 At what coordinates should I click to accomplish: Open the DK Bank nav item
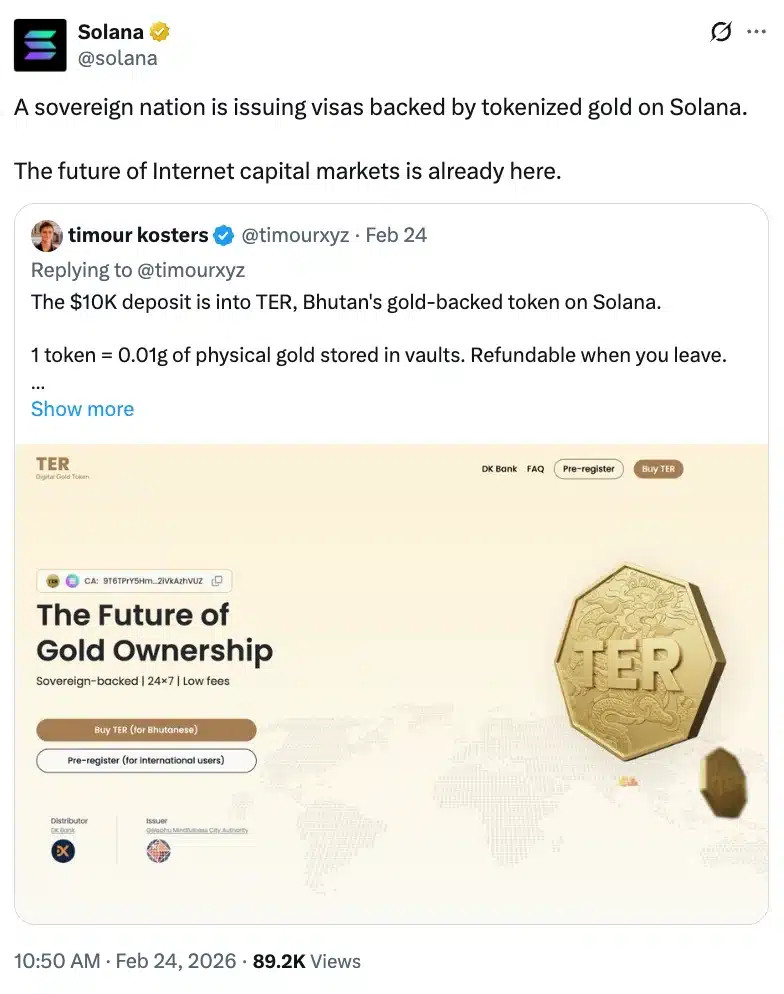(499, 469)
